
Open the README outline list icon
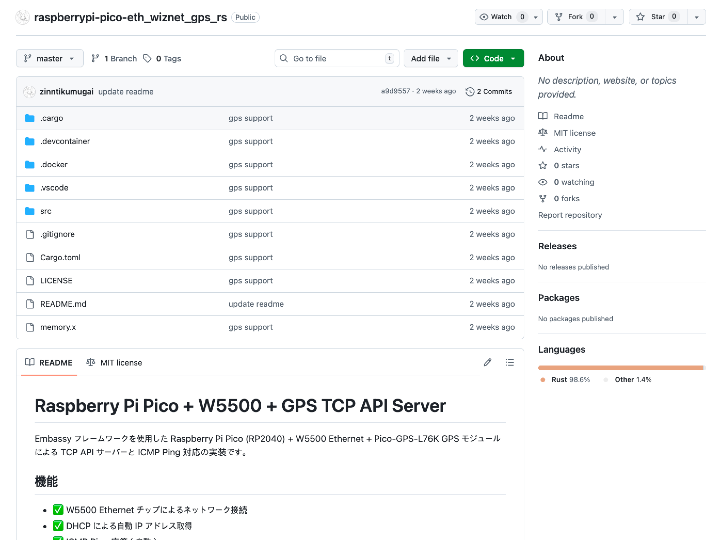tap(510, 362)
